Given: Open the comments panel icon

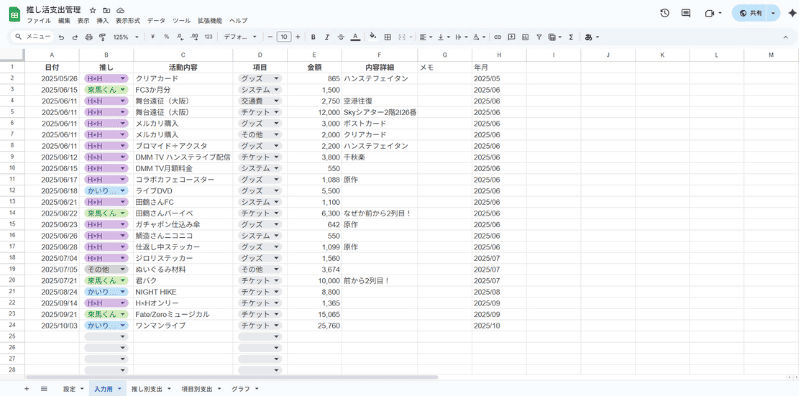Looking at the screenshot, I should tap(686, 13).
